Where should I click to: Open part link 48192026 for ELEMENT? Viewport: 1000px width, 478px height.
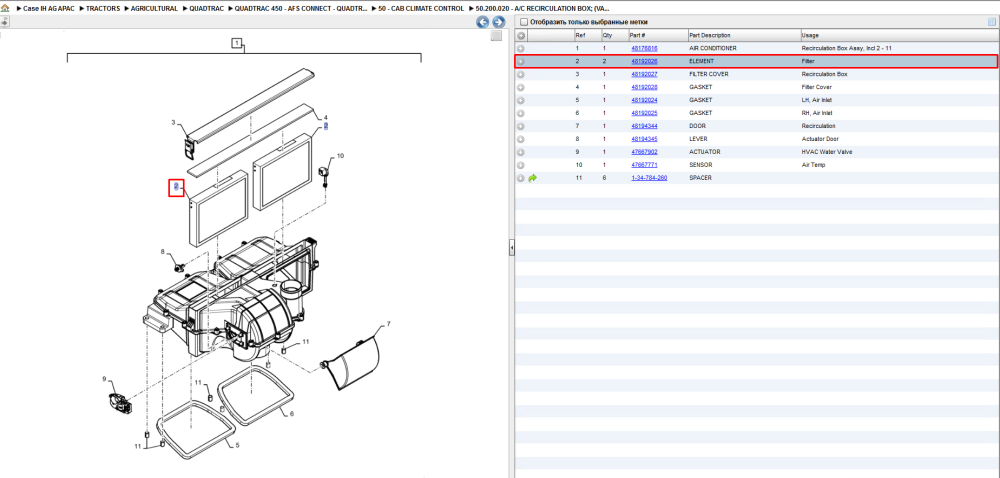click(x=644, y=61)
